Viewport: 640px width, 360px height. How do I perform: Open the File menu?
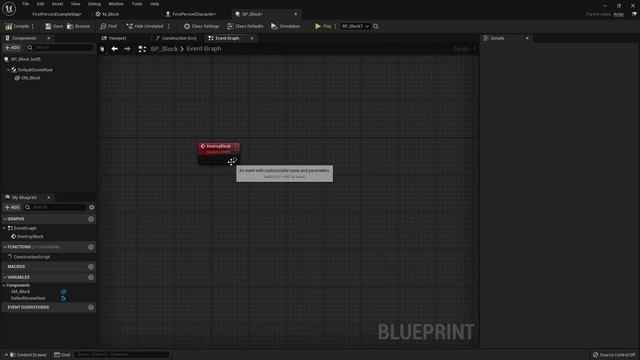coord(25,4)
